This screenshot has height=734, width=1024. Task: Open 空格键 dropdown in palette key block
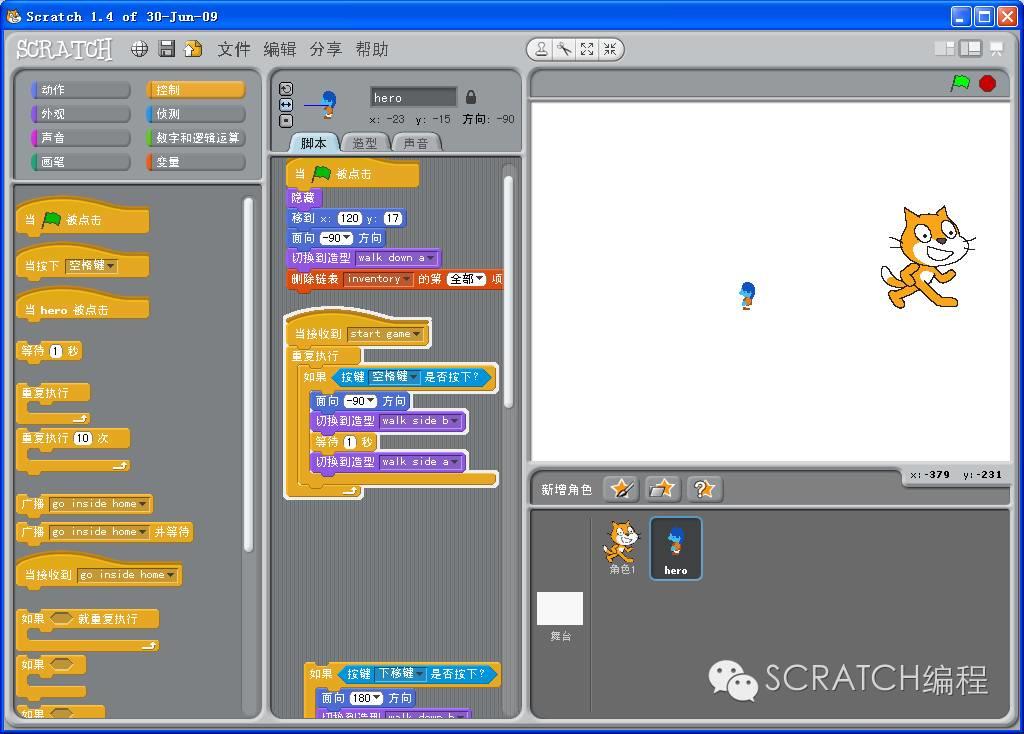coord(111,266)
